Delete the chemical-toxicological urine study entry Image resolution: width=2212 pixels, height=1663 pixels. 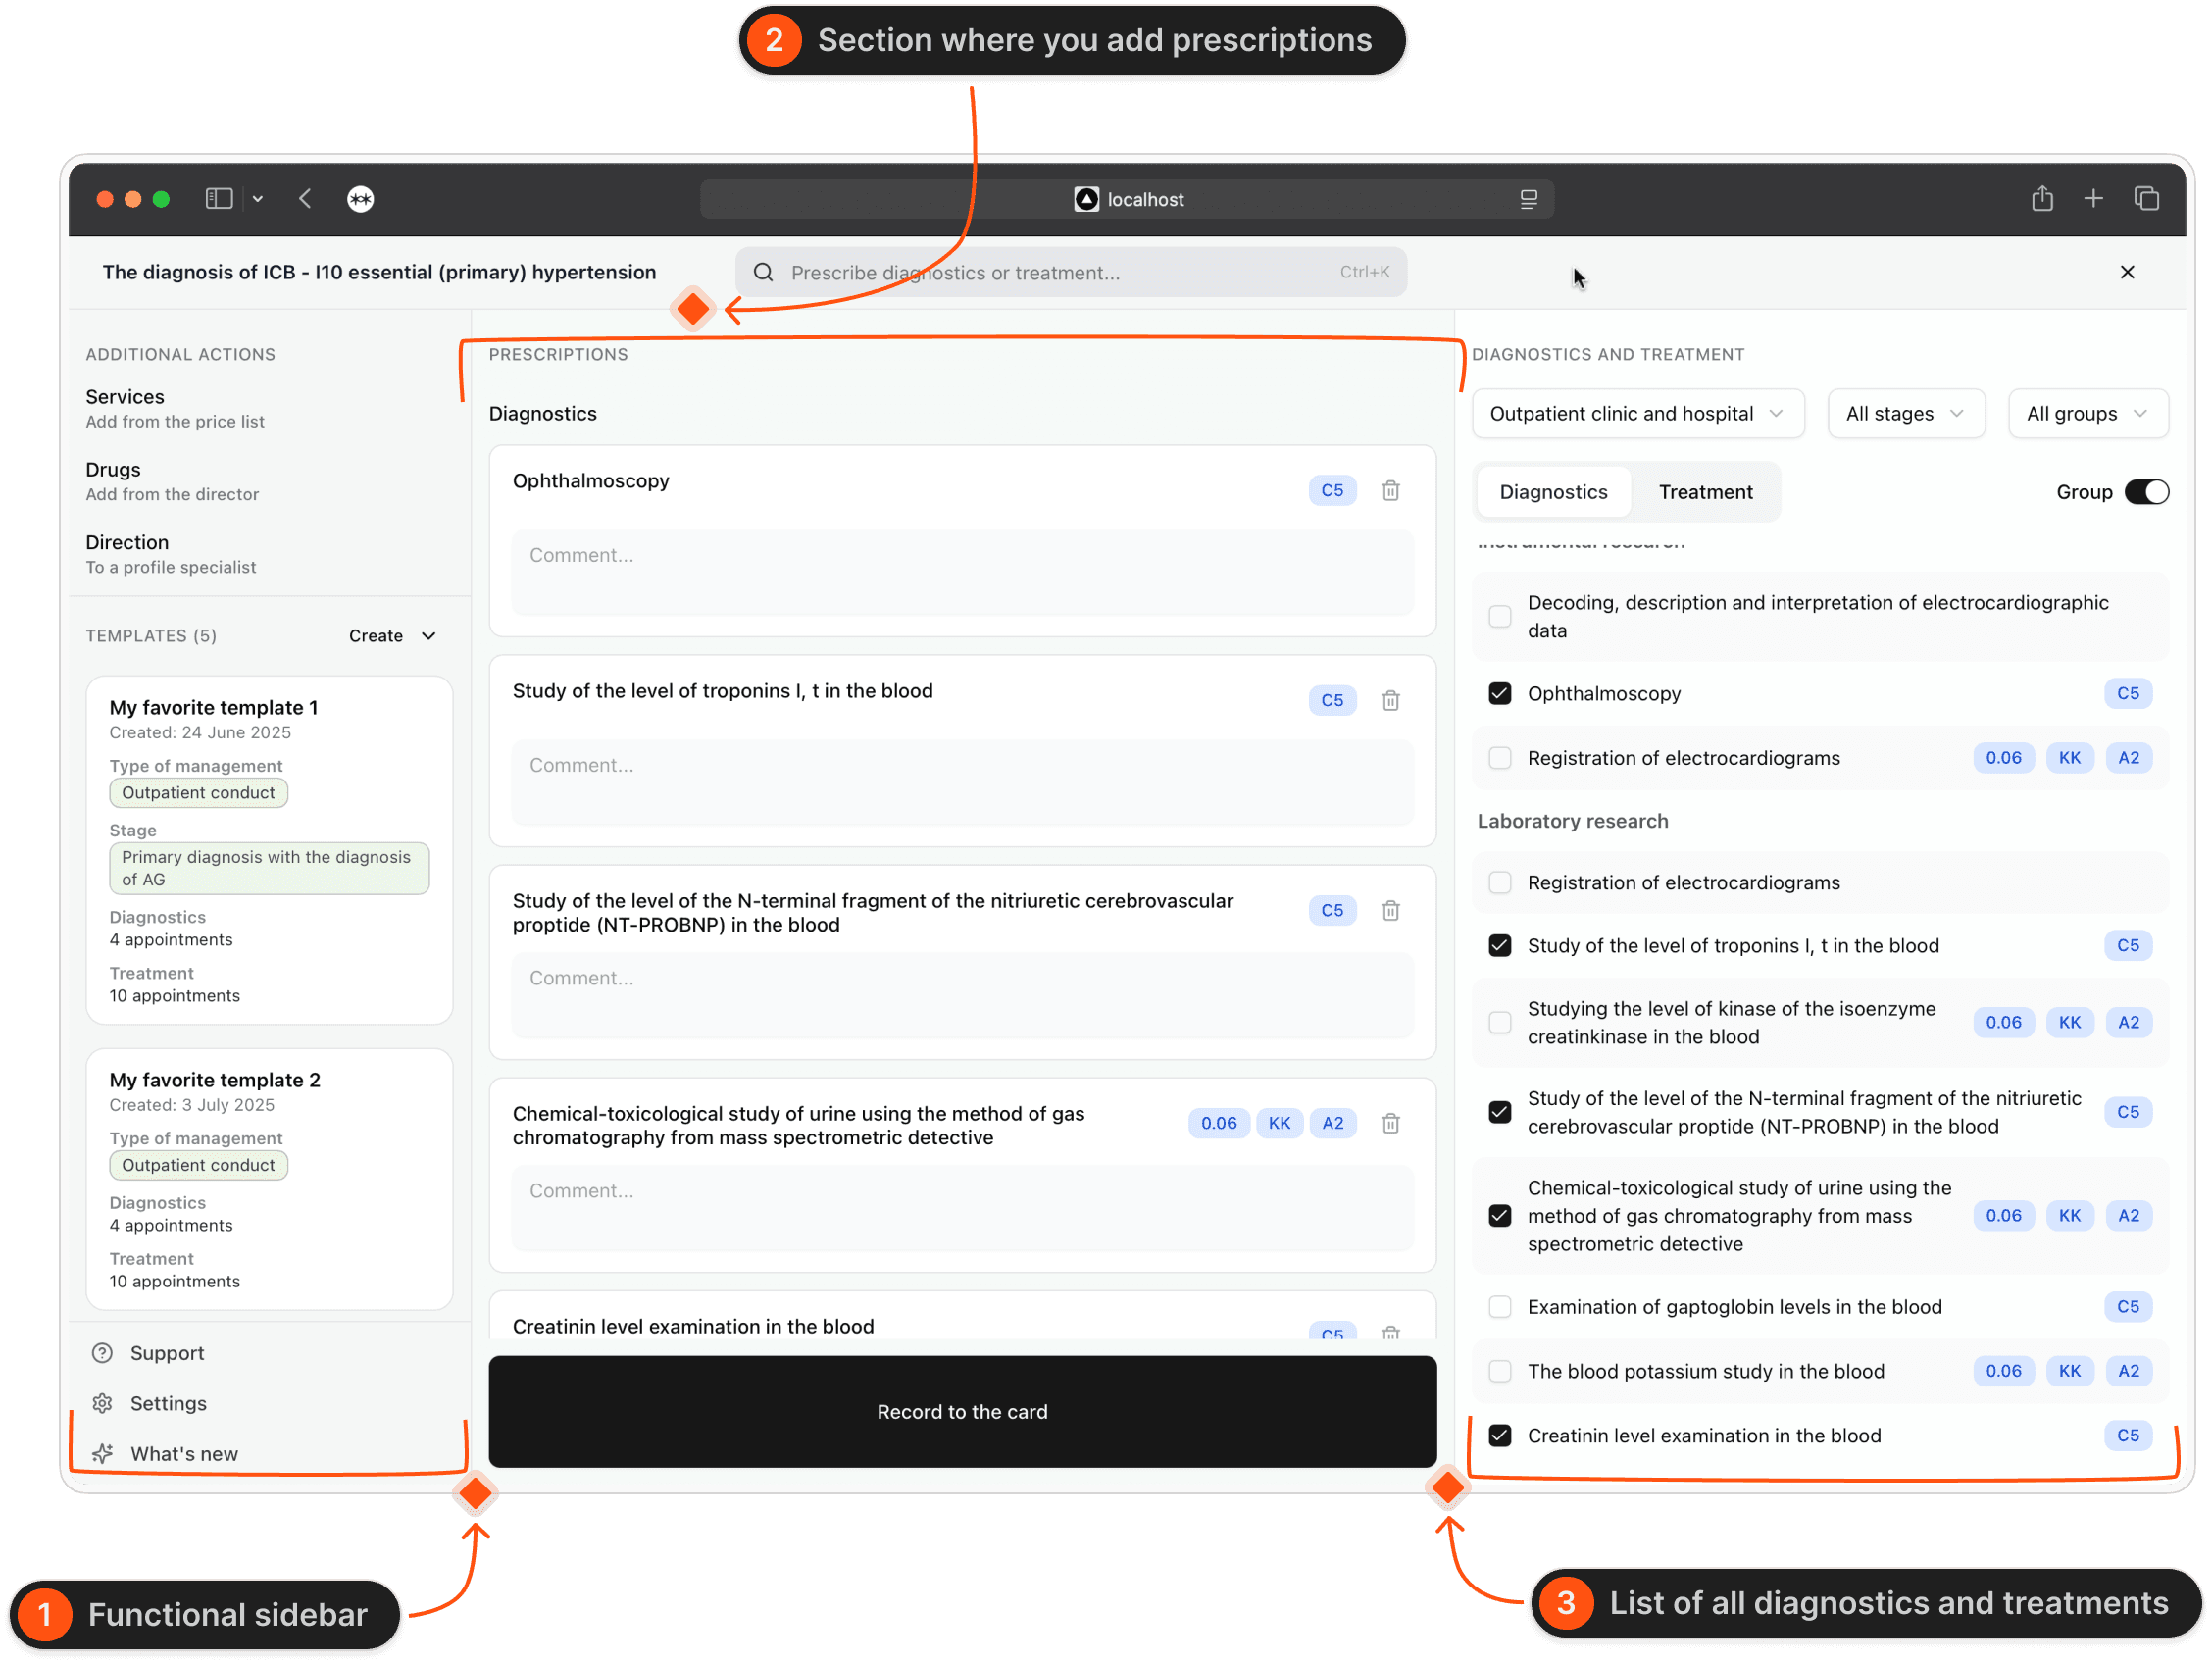[1390, 1123]
